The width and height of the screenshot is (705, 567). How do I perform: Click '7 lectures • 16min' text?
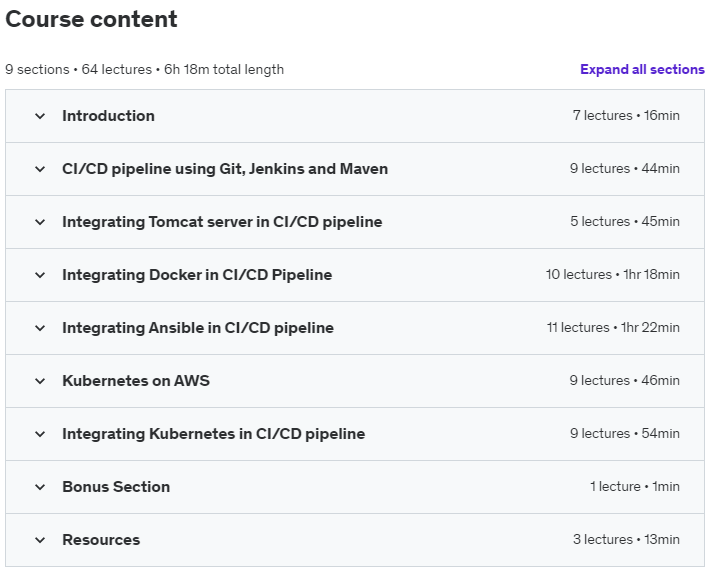click(x=626, y=116)
